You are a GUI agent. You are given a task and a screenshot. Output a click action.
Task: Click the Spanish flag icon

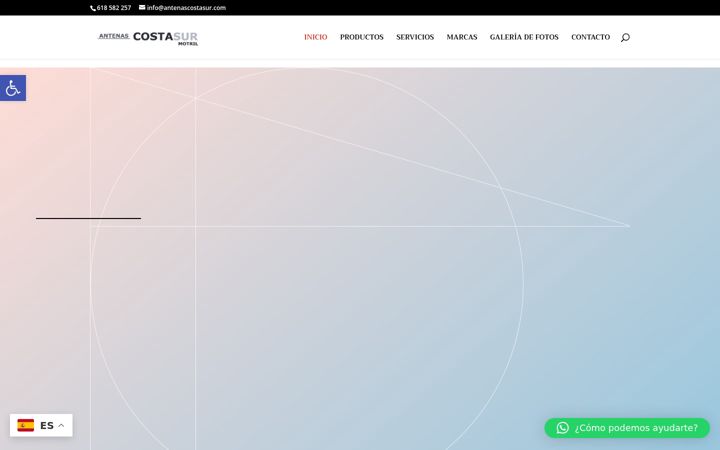pyautogui.click(x=26, y=425)
